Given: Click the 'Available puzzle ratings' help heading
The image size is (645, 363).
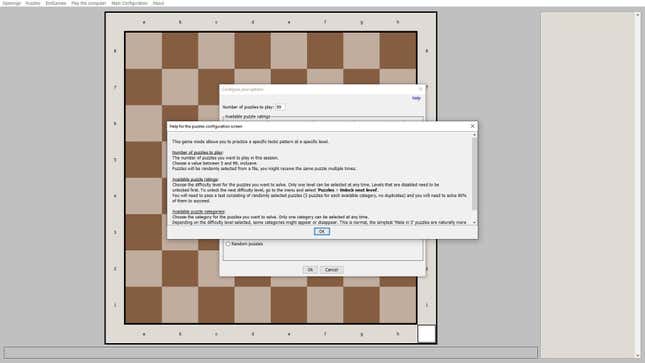Looking at the screenshot, I should pos(195,180).
